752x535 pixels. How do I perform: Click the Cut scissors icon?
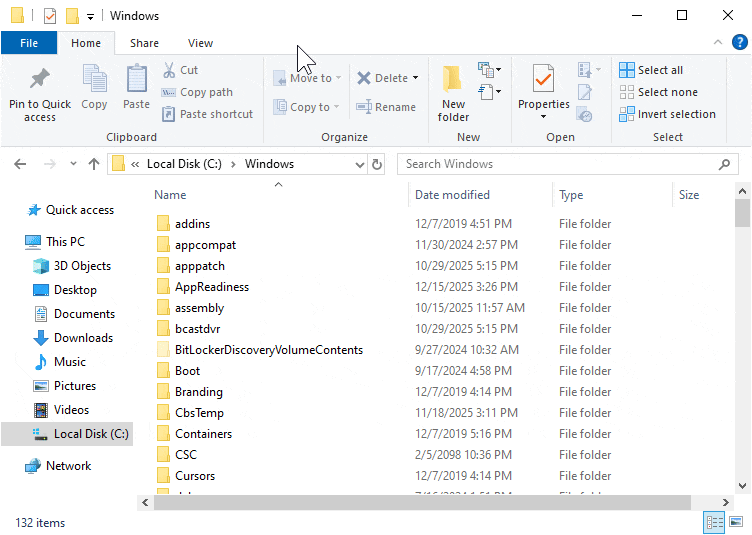coord(169,70)
